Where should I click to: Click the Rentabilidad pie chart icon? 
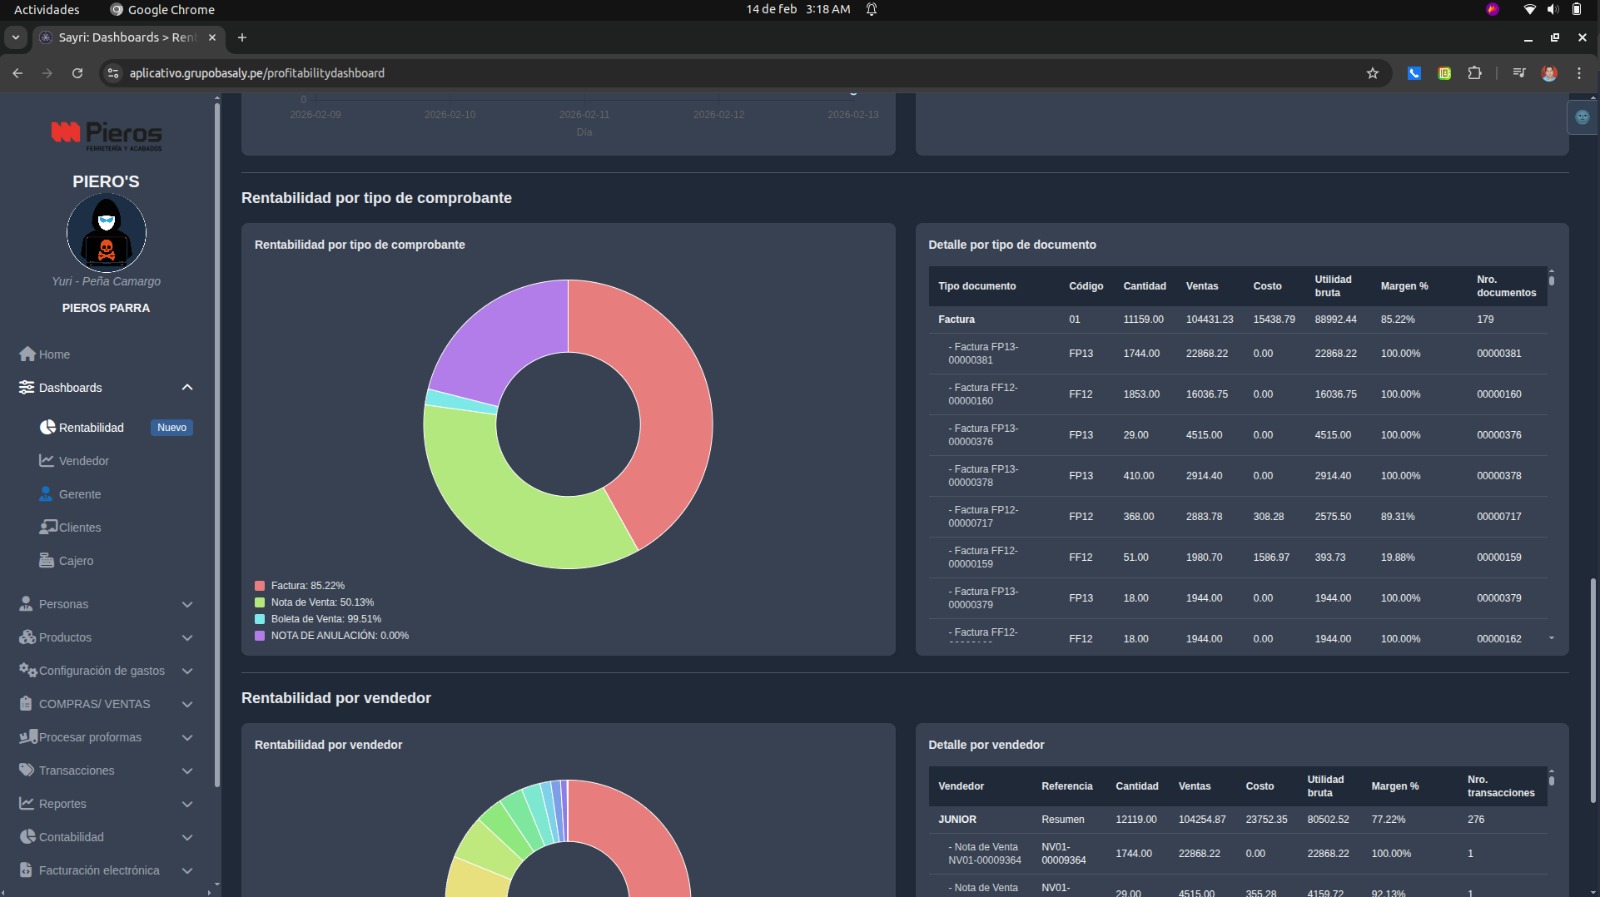pos(47,427)
